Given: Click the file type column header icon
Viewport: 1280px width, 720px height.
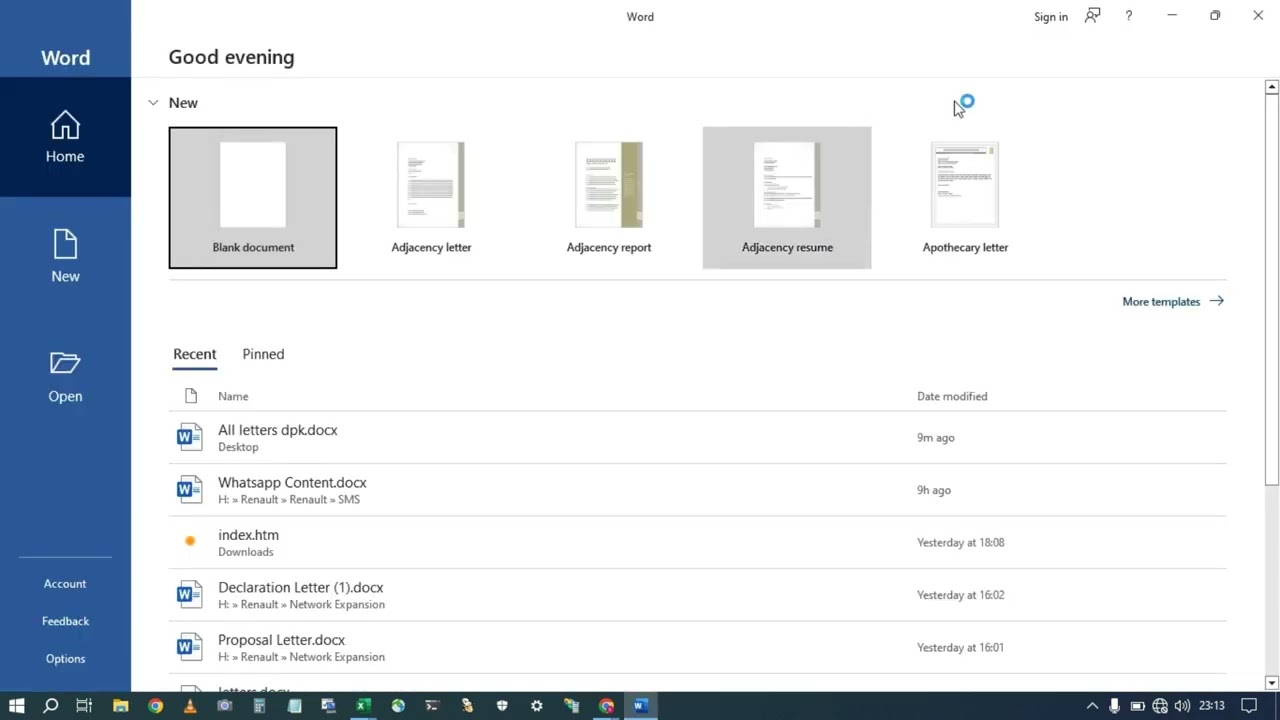Looking at the screenshot, I should (191, 396).
